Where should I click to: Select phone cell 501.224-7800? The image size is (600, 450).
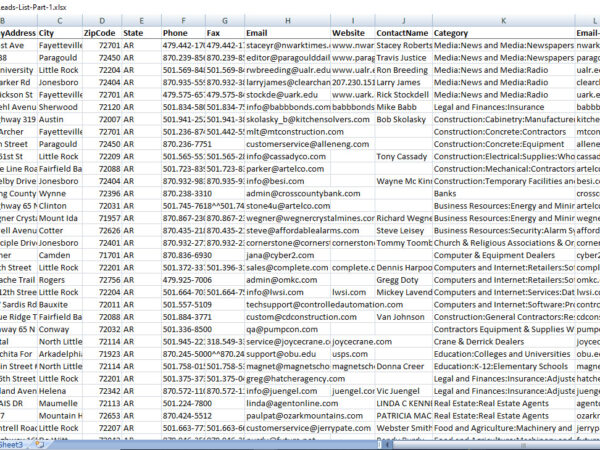pyautogui.click(x=183, y=403)
